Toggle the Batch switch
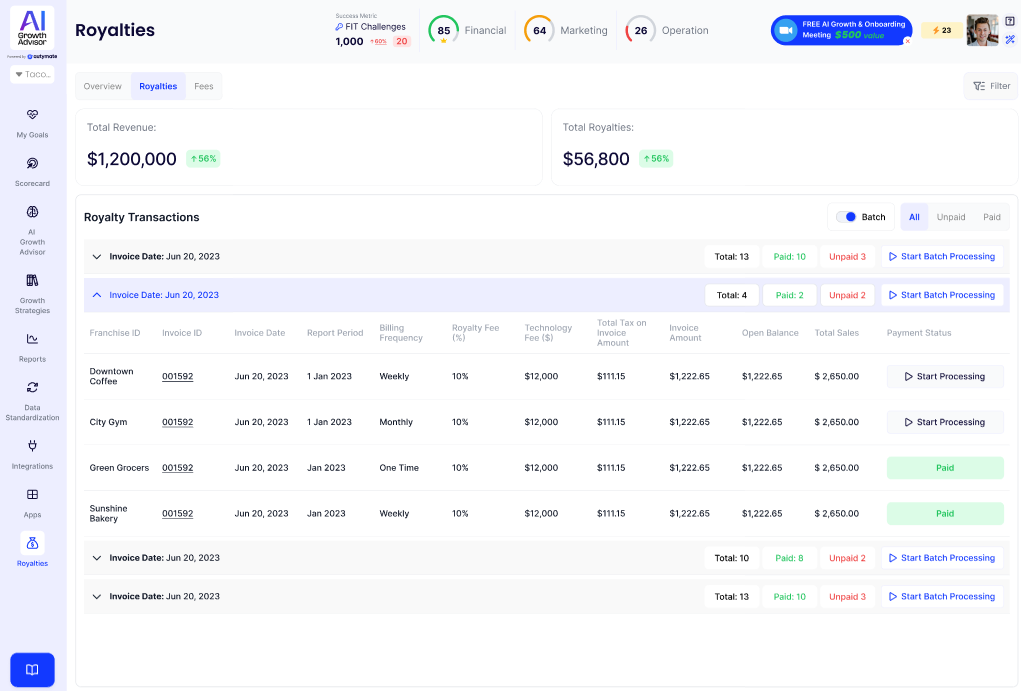1021x691 pixels. (847, 217)
